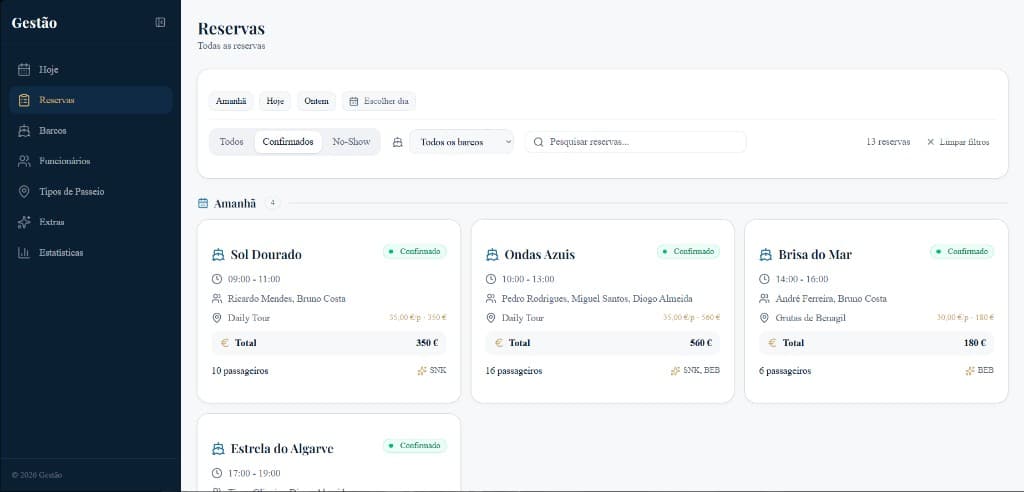Click the Amanhã section count badge 4

coord(272,203)
